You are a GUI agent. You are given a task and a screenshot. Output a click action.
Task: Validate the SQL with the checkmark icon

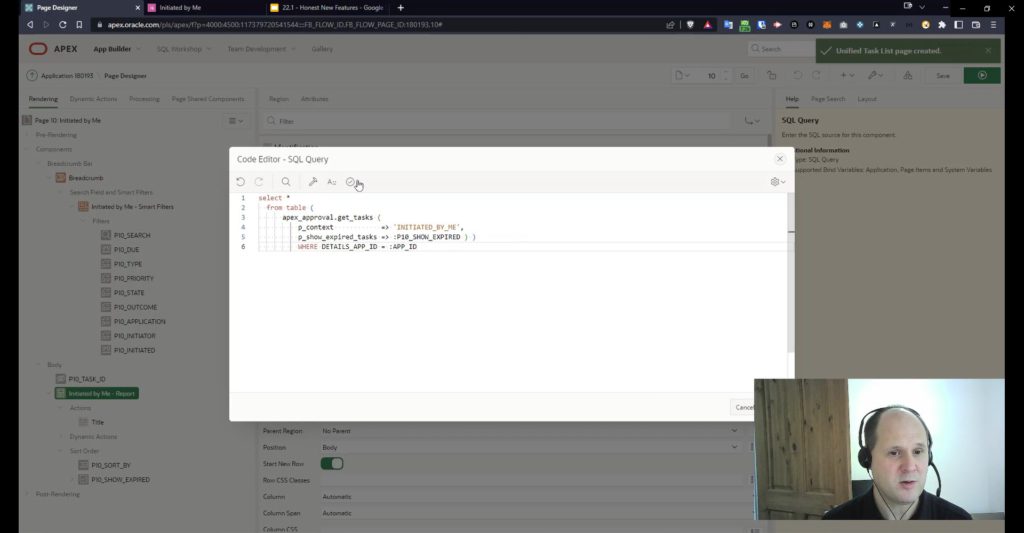point(351,182)
